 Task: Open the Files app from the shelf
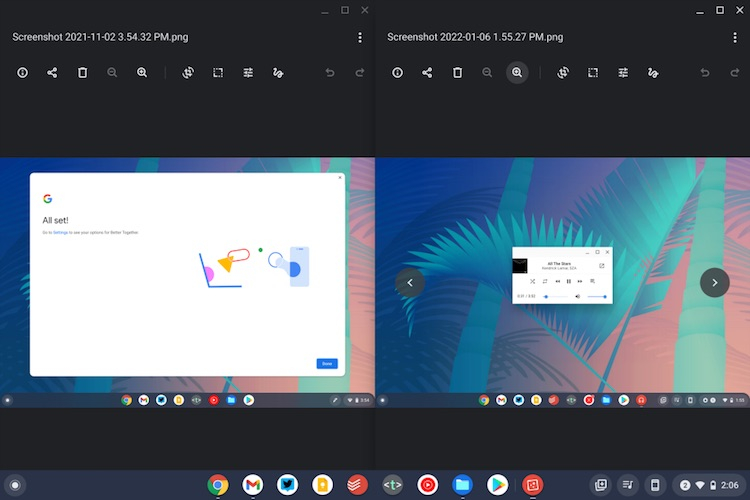coord(462,485)
